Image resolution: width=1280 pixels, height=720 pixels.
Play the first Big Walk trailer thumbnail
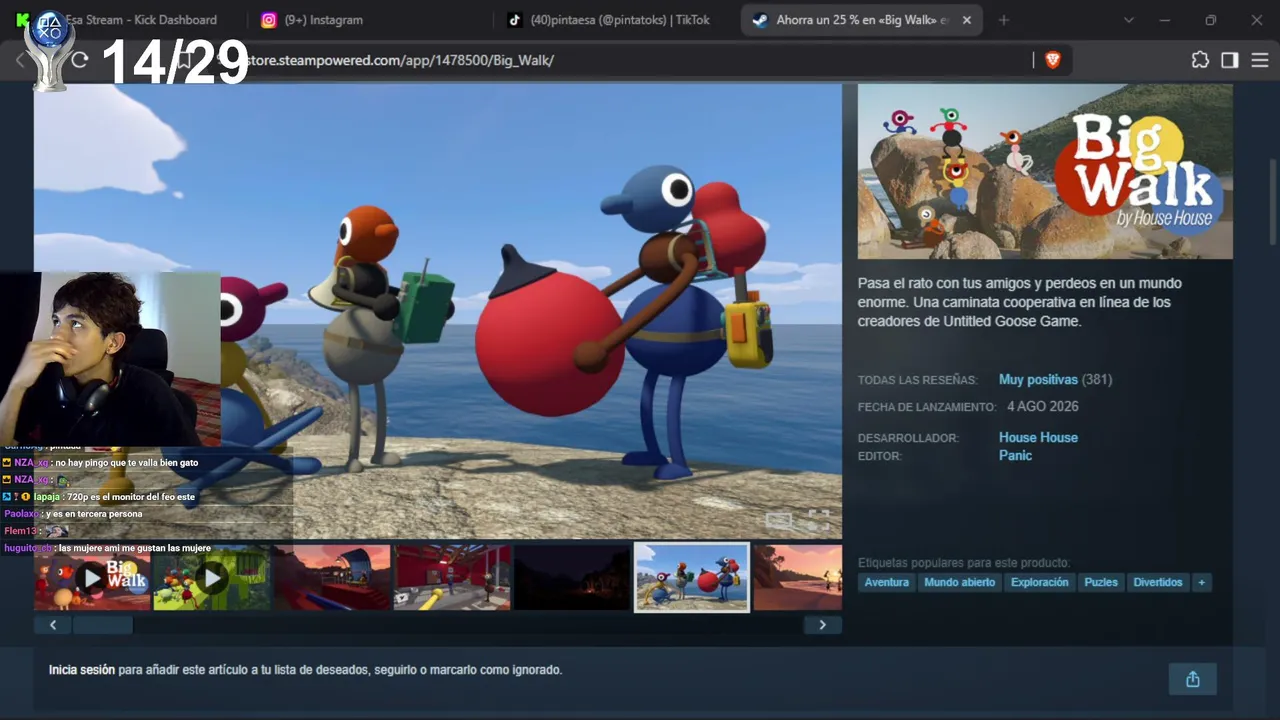tap(92, 577)
